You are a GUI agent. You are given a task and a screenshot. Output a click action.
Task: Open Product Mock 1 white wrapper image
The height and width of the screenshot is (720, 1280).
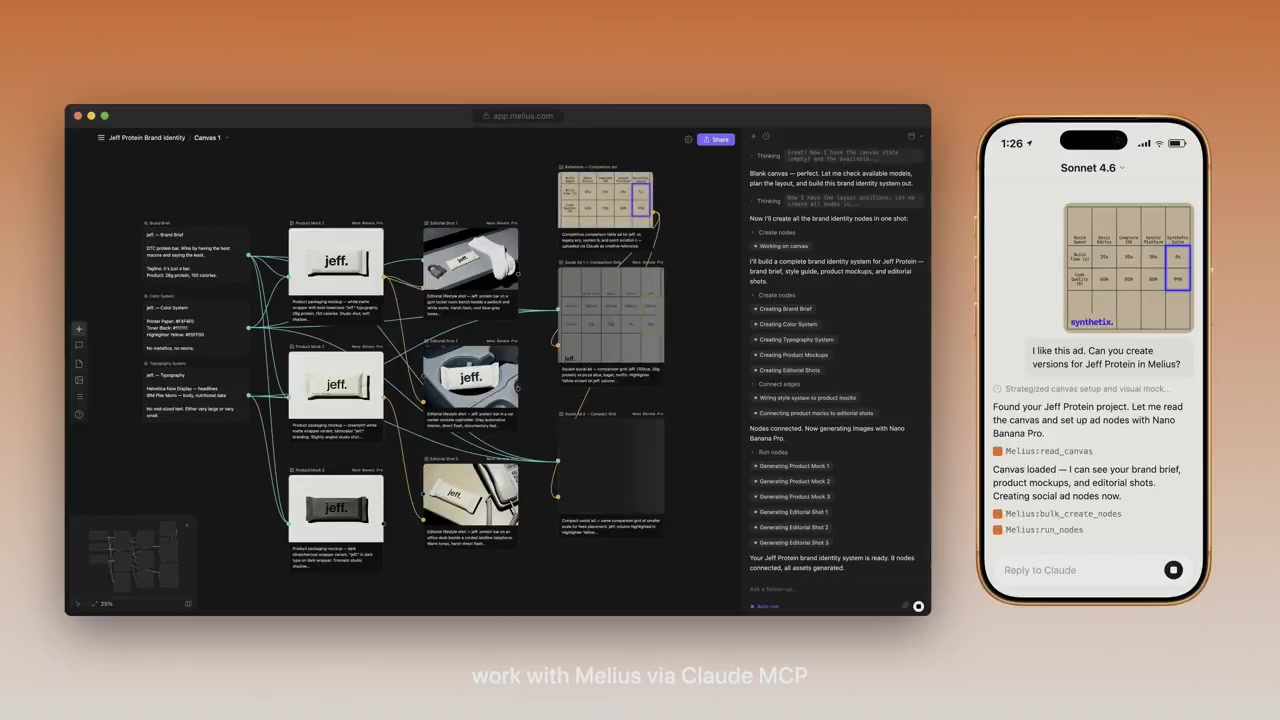(x=336, y=262)
